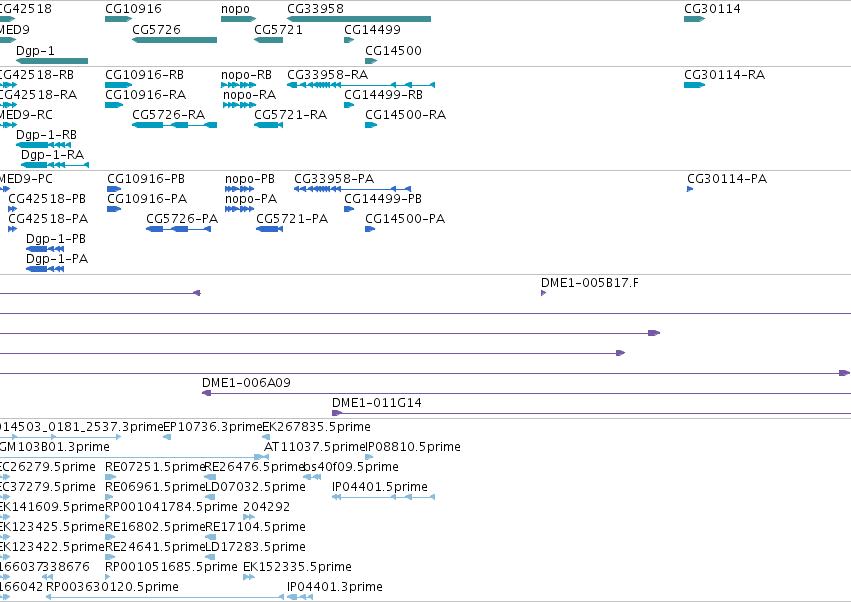Click EST RP001041784.5prime
The image size is (851, 602).
[172, 508]
